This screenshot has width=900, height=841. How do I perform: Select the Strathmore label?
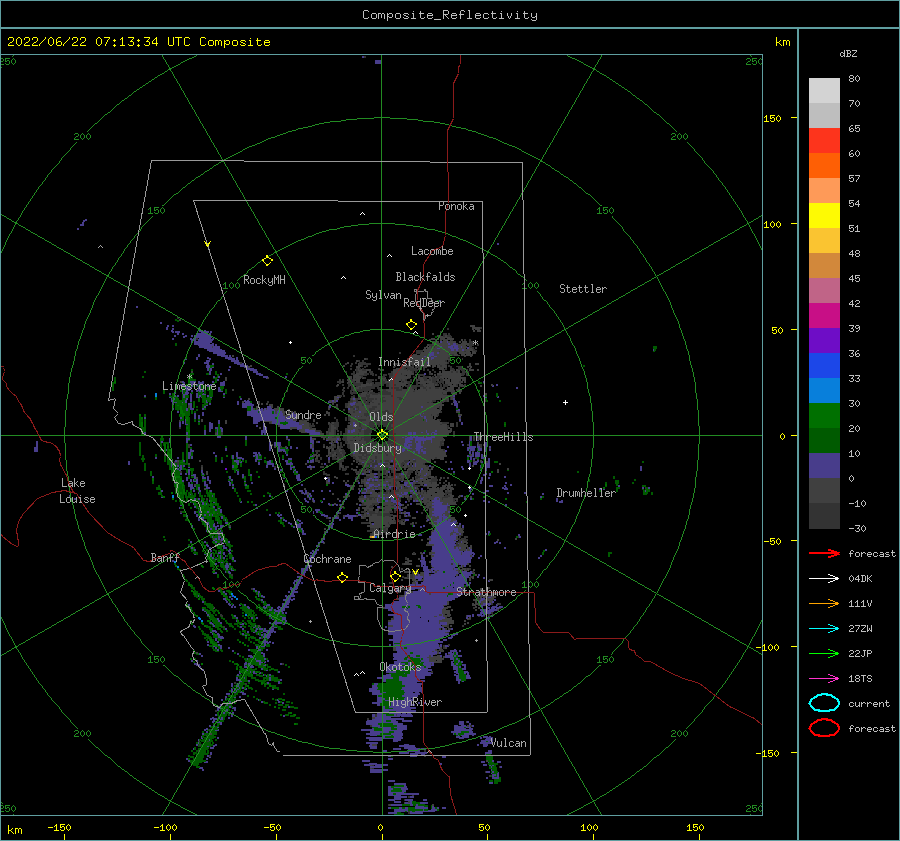pyautogui.click(x=486, y=592)
